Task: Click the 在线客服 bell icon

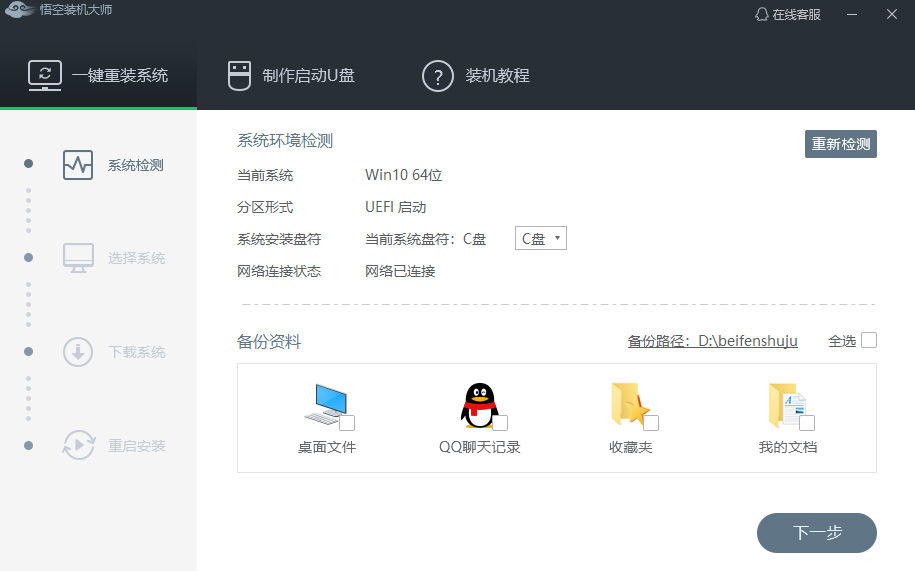Action: tap(762, 15)
